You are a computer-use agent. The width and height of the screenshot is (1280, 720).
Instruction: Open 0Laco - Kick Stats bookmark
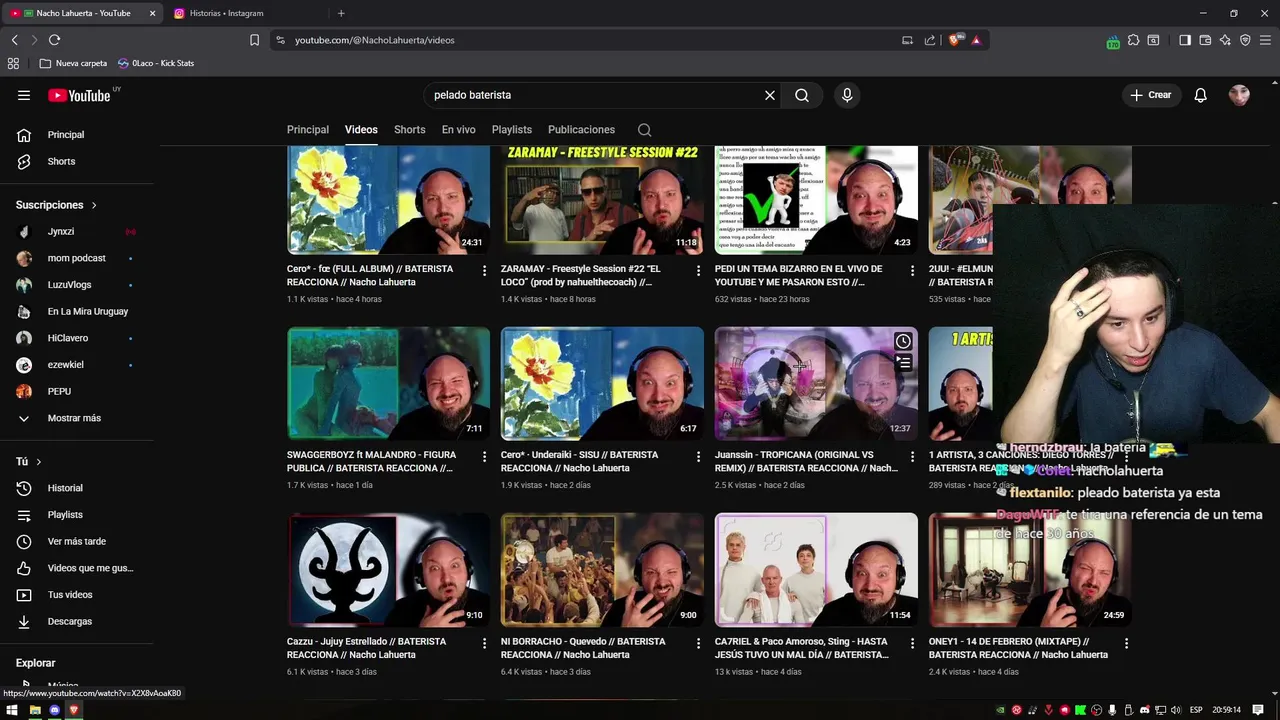(x=156, y=63)
